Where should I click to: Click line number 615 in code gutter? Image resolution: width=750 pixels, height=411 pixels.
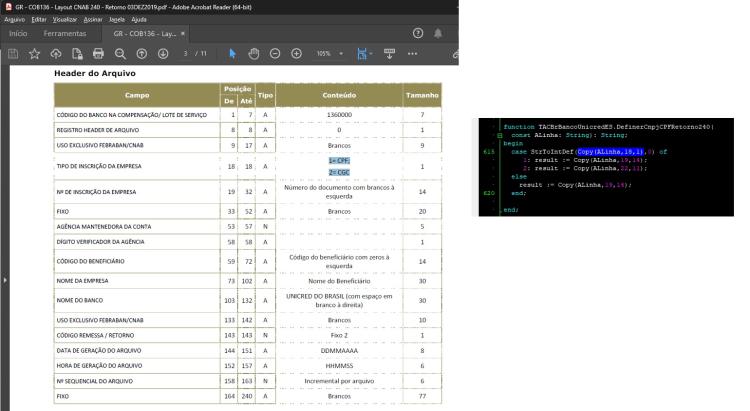pos(488,152)
